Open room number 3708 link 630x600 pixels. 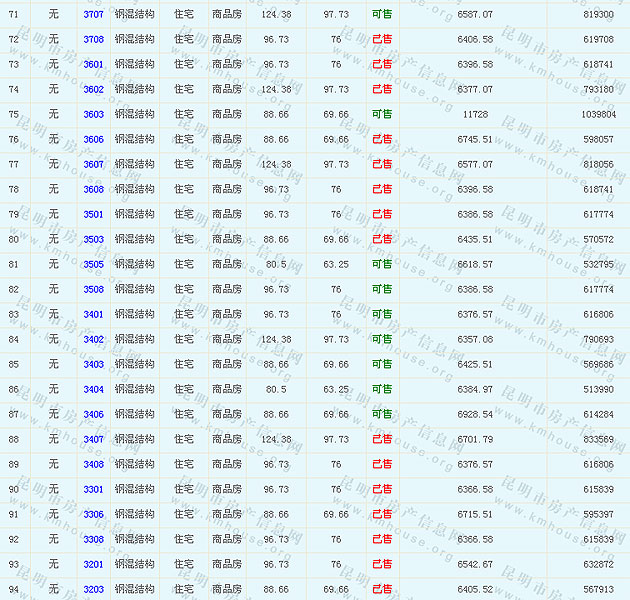93,40
